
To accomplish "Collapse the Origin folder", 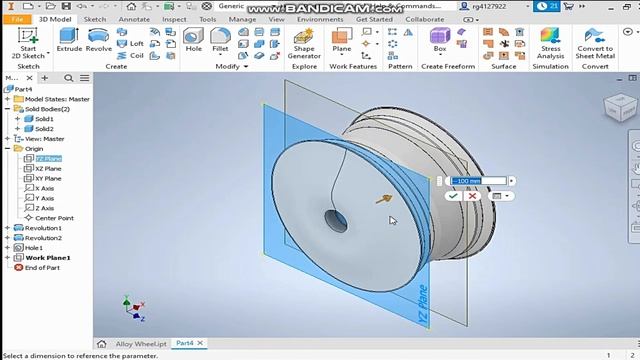I will click(7, 149).
